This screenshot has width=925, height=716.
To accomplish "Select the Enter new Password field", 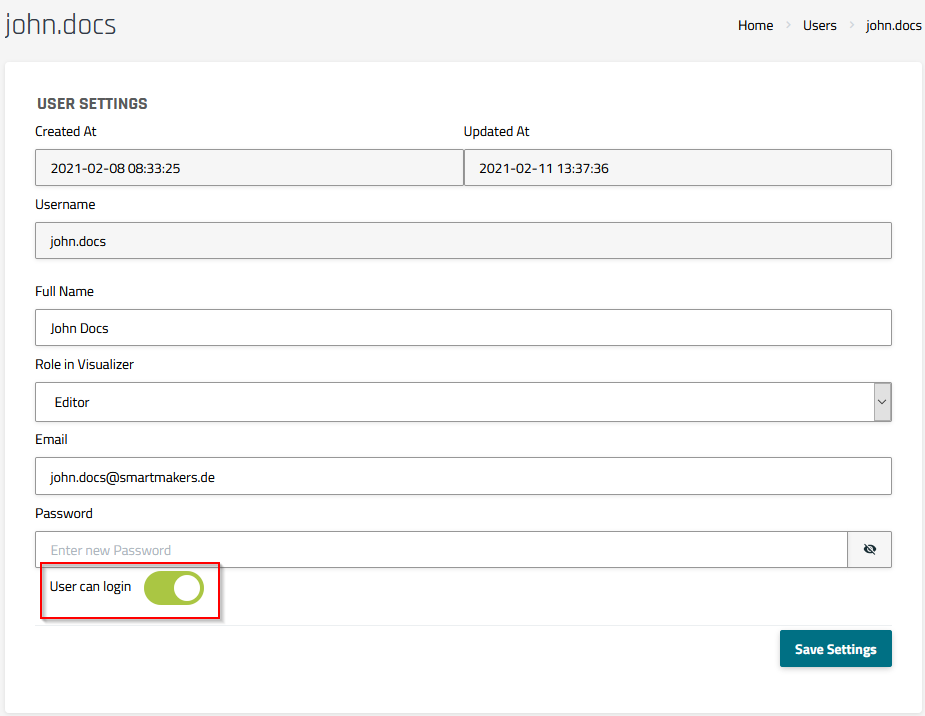I will [x=440, y=550].
